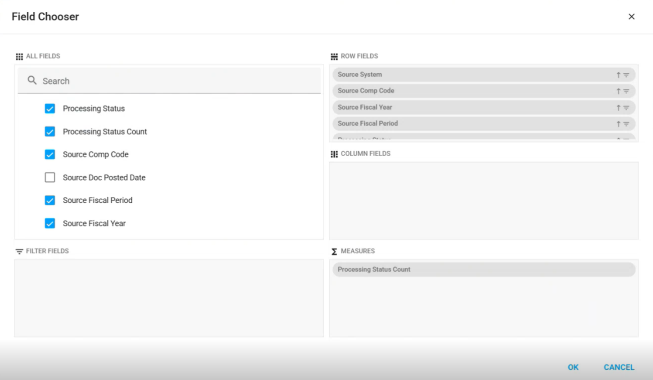This screenshot has width=653, height=380.
Task: Click CANCEL to discard changes
Action: click(619, 367)
